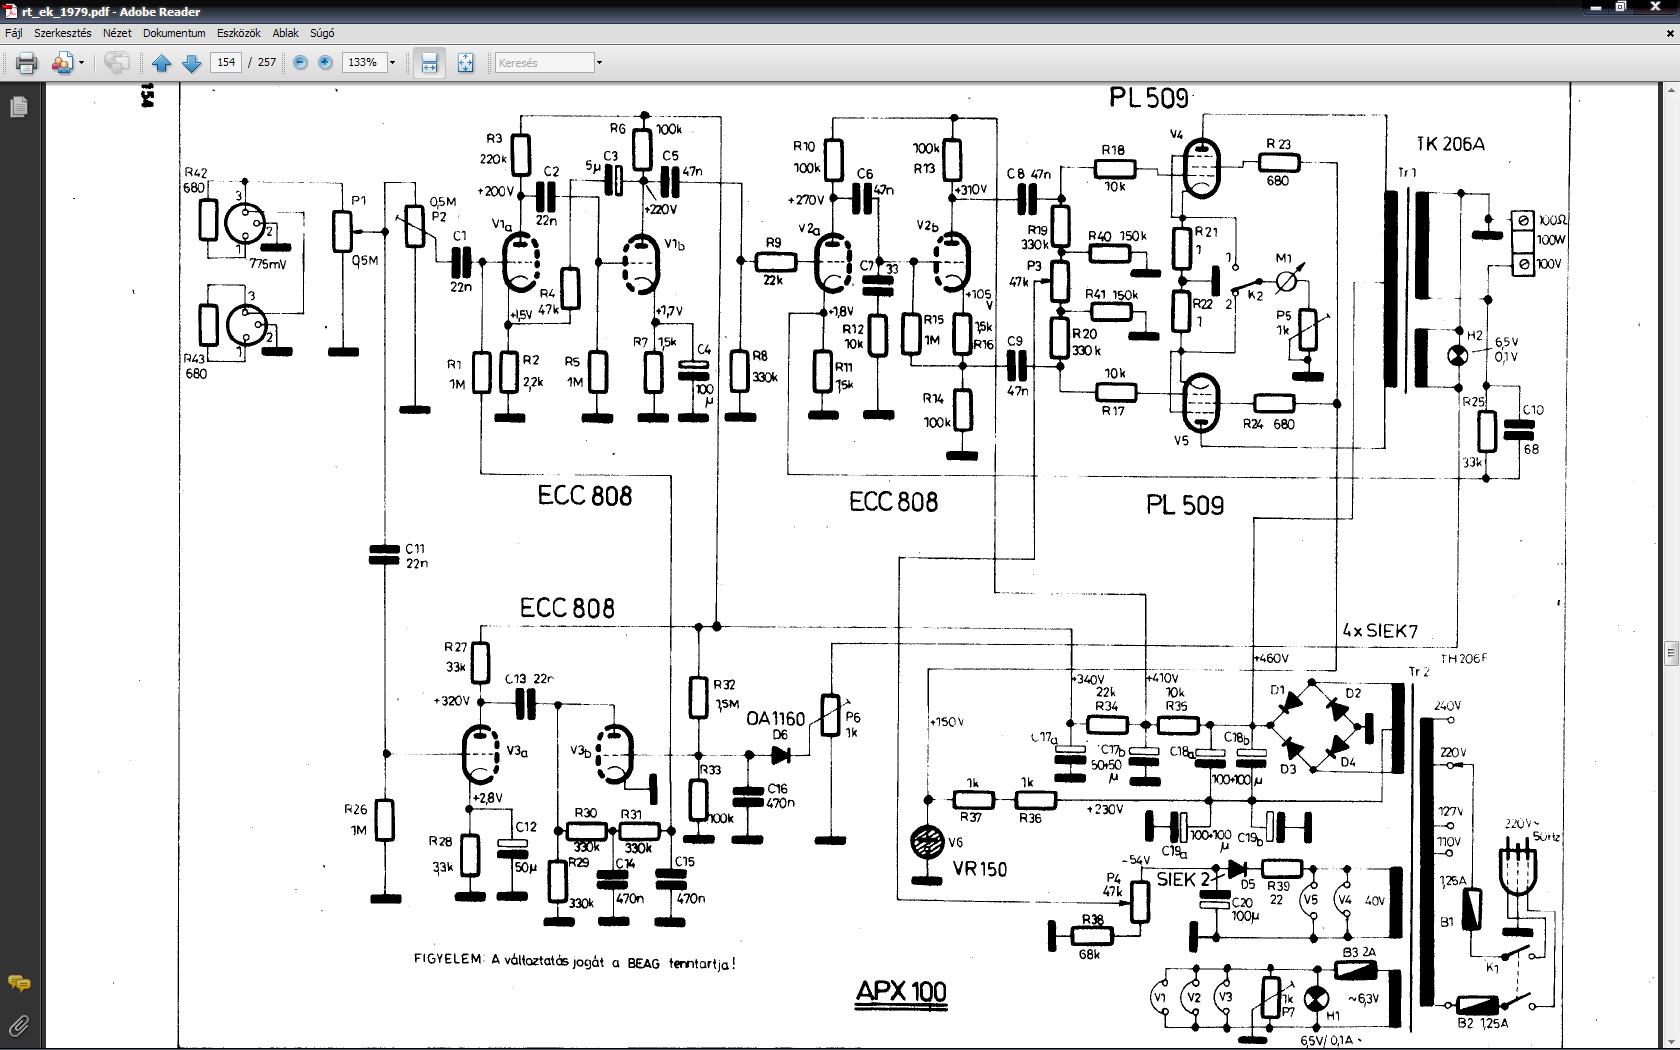Toggle scrolling fit-width page mode
This screenshot has width=1680, height=1050.
[x=429, y=63]
